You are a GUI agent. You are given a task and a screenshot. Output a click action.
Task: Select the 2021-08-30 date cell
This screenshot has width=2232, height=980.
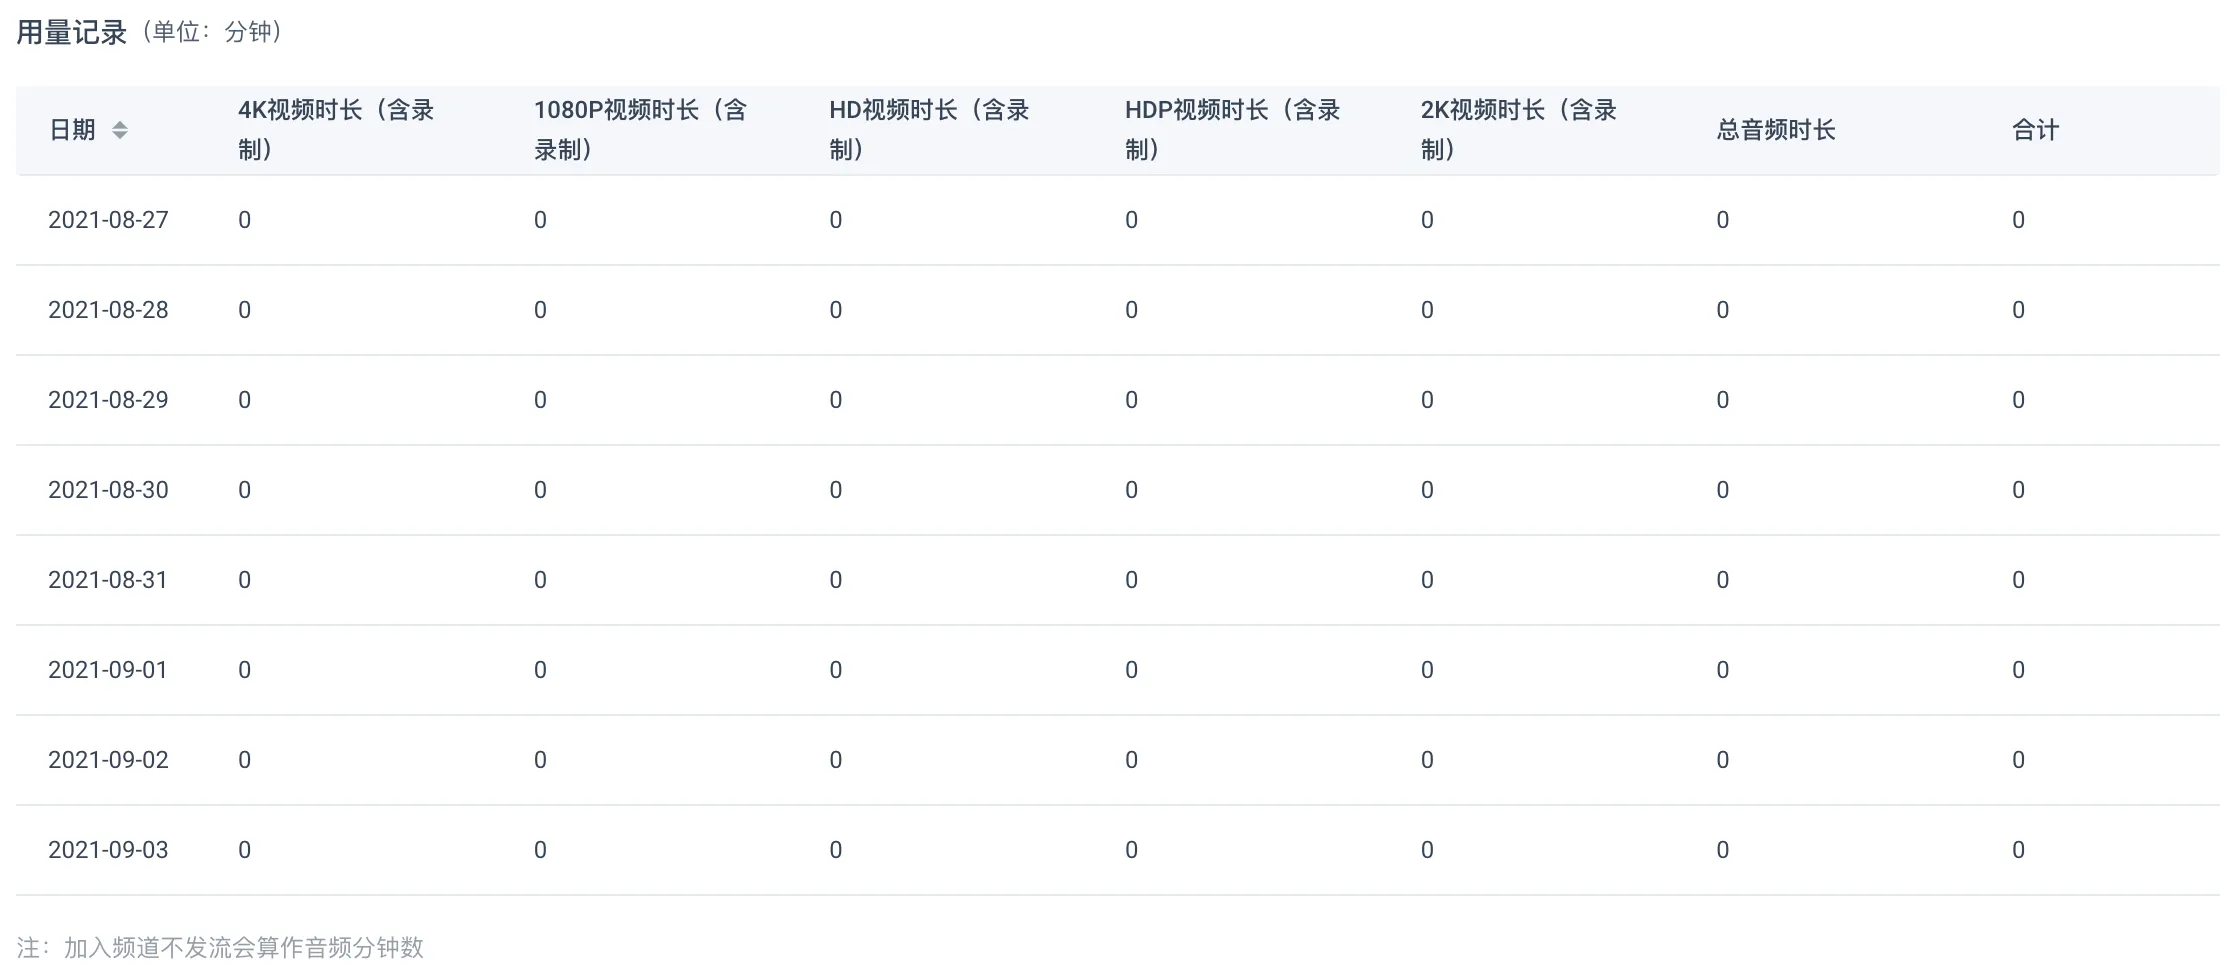108,490
